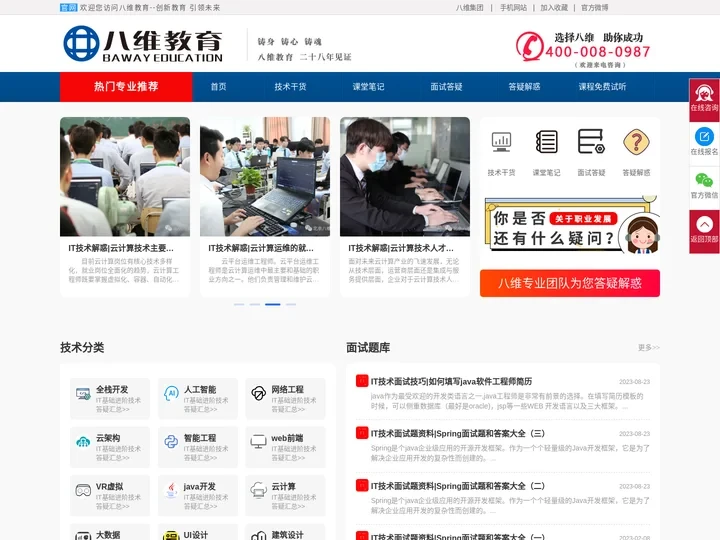Screen dimensions: 720x540
Task: Click the 智能工程 Python category icon
Action: (x=171, y=442)
